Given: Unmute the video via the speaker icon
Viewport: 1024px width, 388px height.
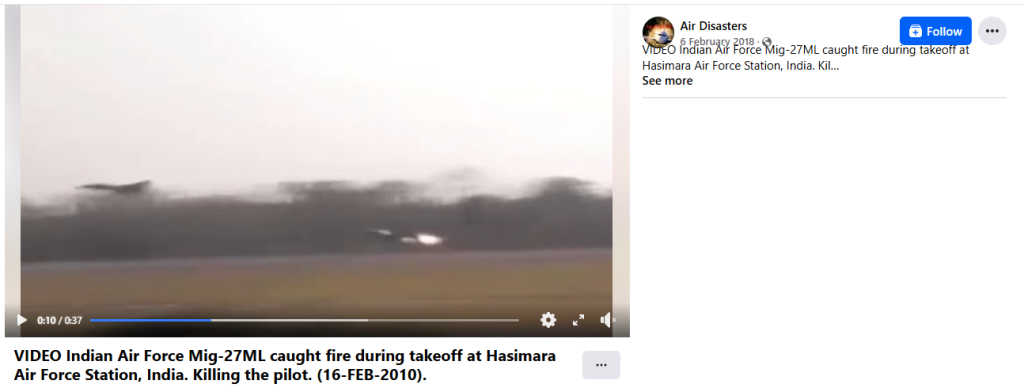Looking at the screenshot, I should point(607,320).
